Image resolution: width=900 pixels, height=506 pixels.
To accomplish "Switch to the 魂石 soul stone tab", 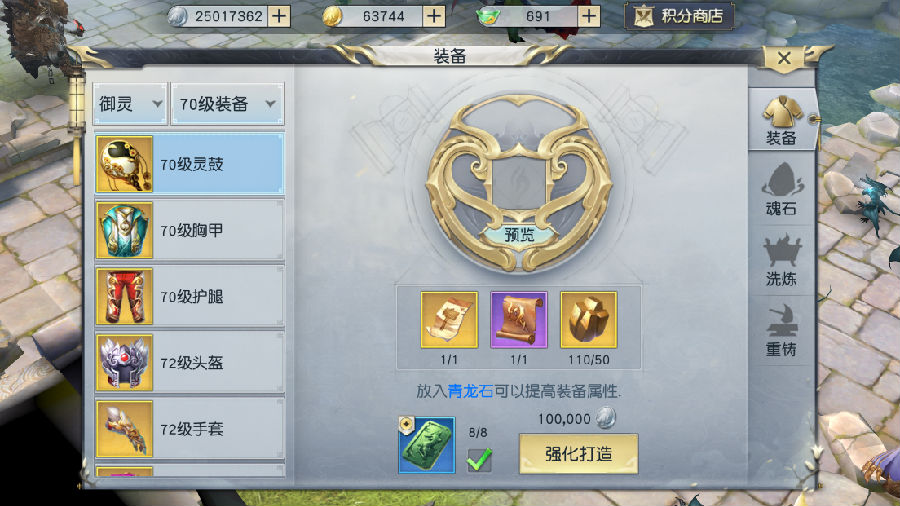I will (x=781, y=190).
